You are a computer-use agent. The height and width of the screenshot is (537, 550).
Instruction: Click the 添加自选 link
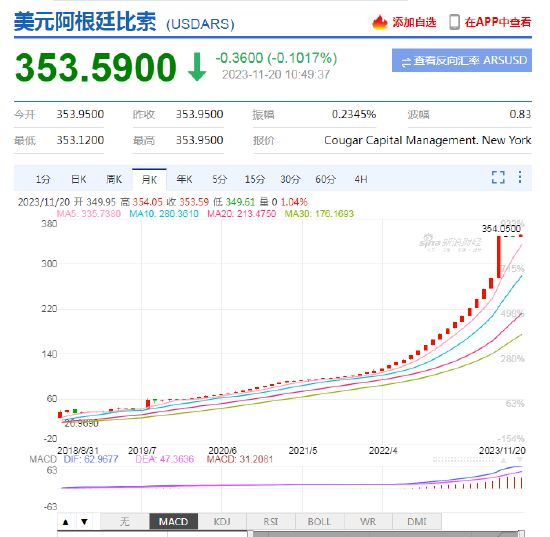click(x=414, y=22)
